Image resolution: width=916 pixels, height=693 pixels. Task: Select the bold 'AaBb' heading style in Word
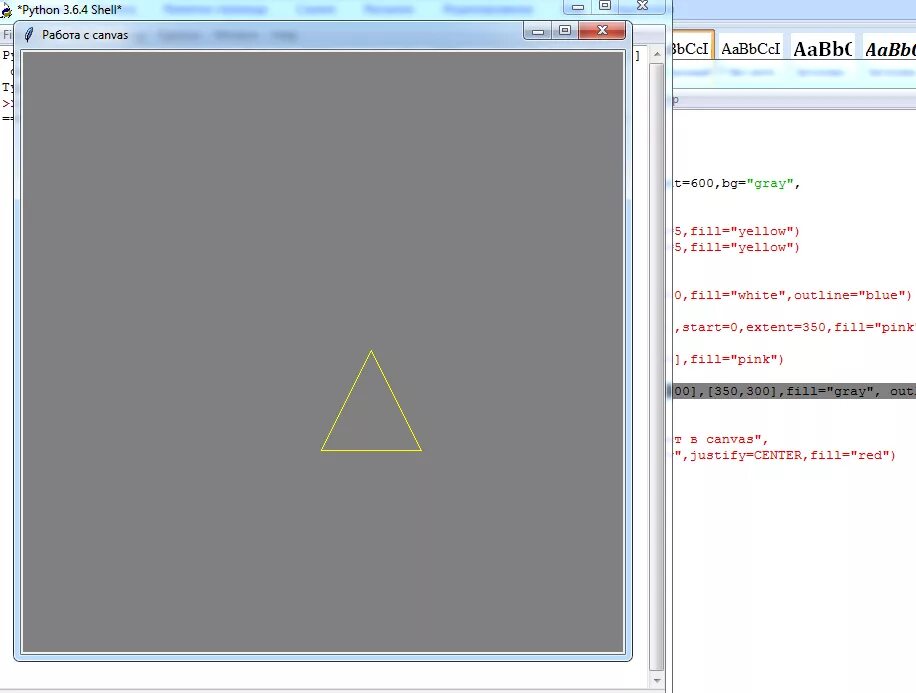[x=823, y=49]
